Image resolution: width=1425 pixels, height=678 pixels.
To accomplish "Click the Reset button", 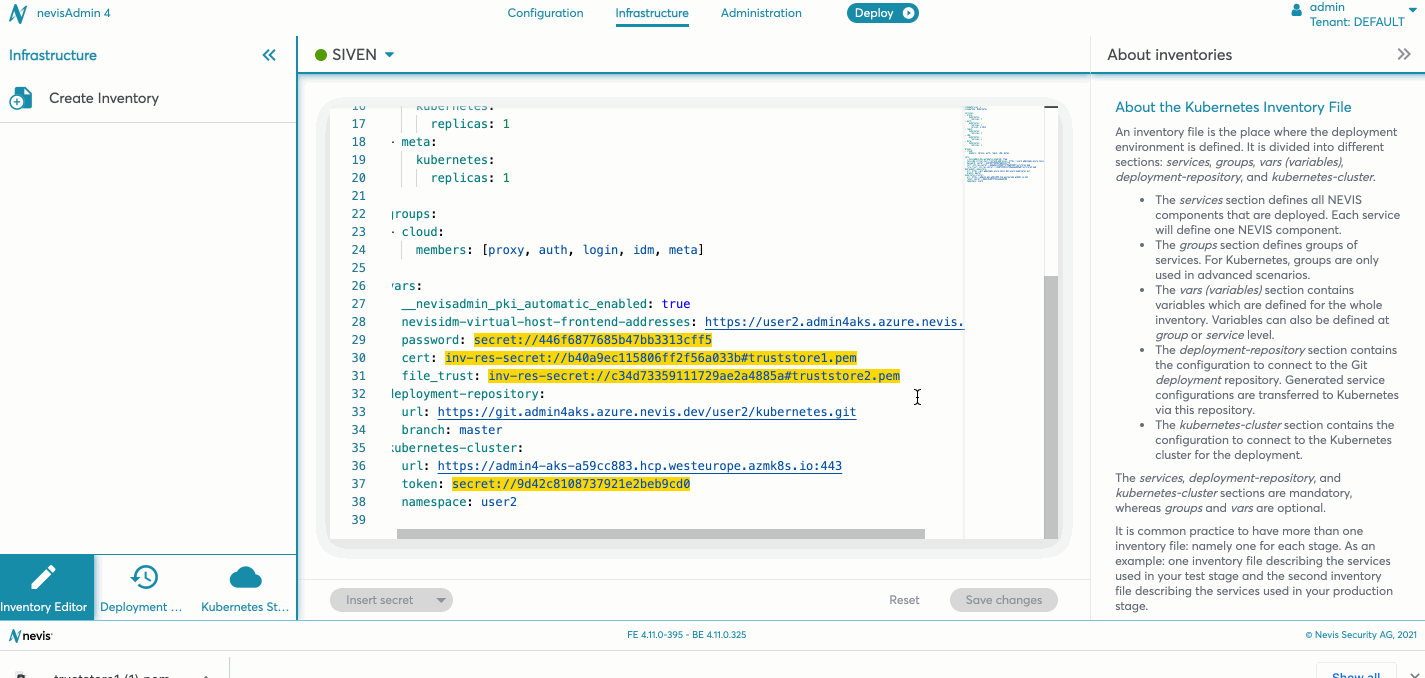I will [904, 600].
